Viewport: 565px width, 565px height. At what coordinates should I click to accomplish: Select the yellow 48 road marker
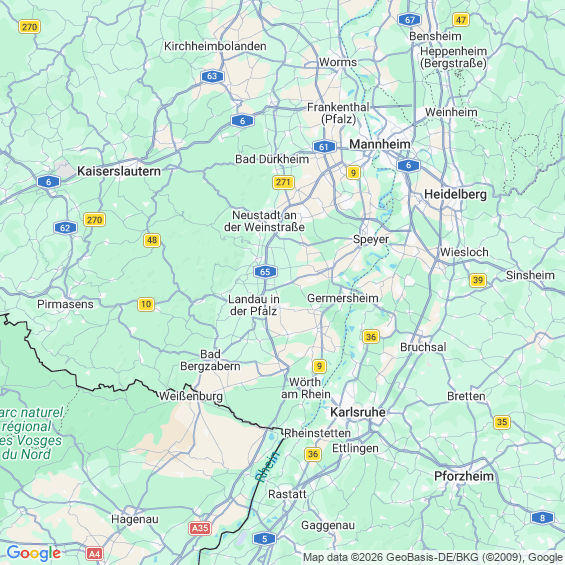152,240
